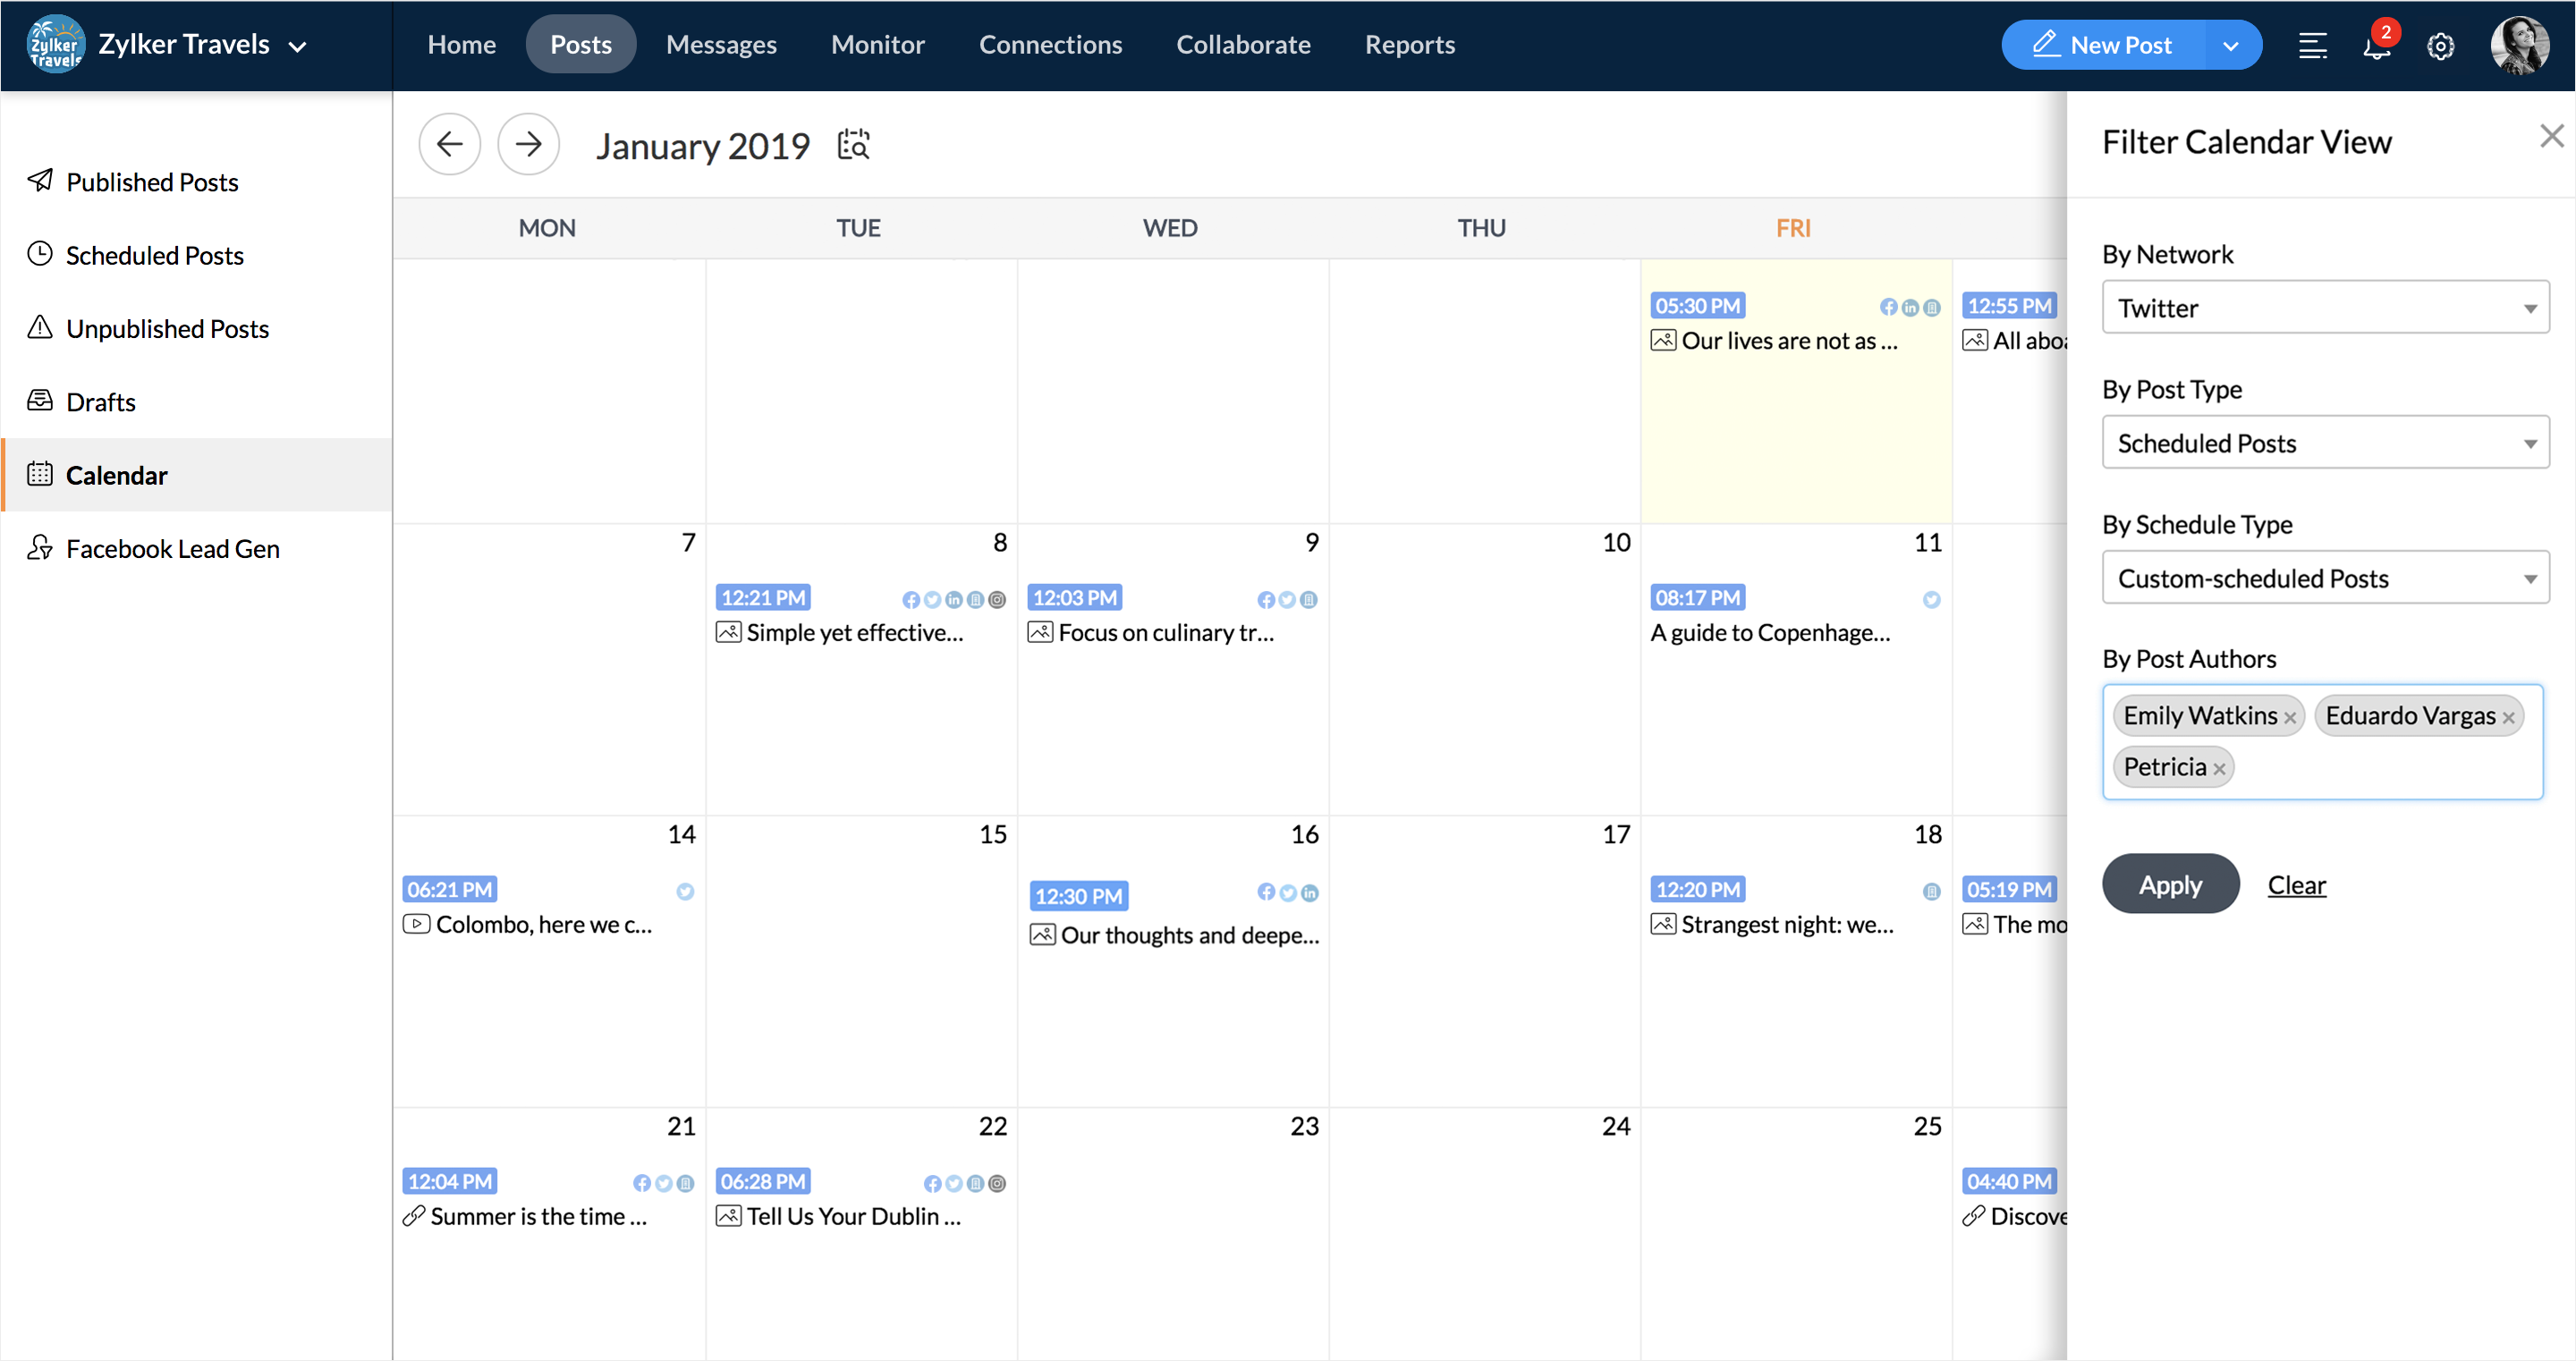Click the Clear filters link

point(2296,885)
